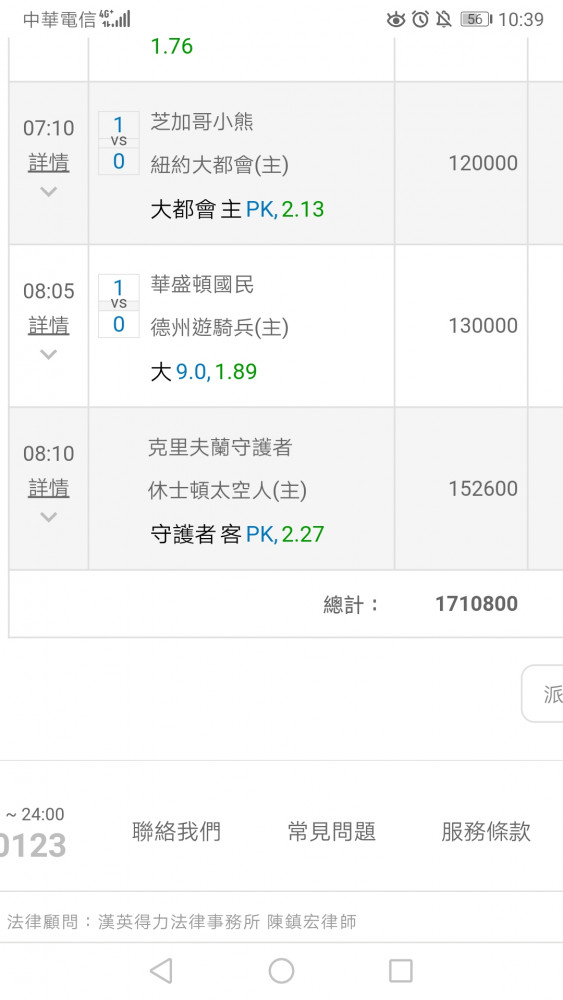This screenshot has height=1000, width=563.
Task: Expand chevron under the 08:10 game
Action: pyautogui.click(x=48, y=517)
